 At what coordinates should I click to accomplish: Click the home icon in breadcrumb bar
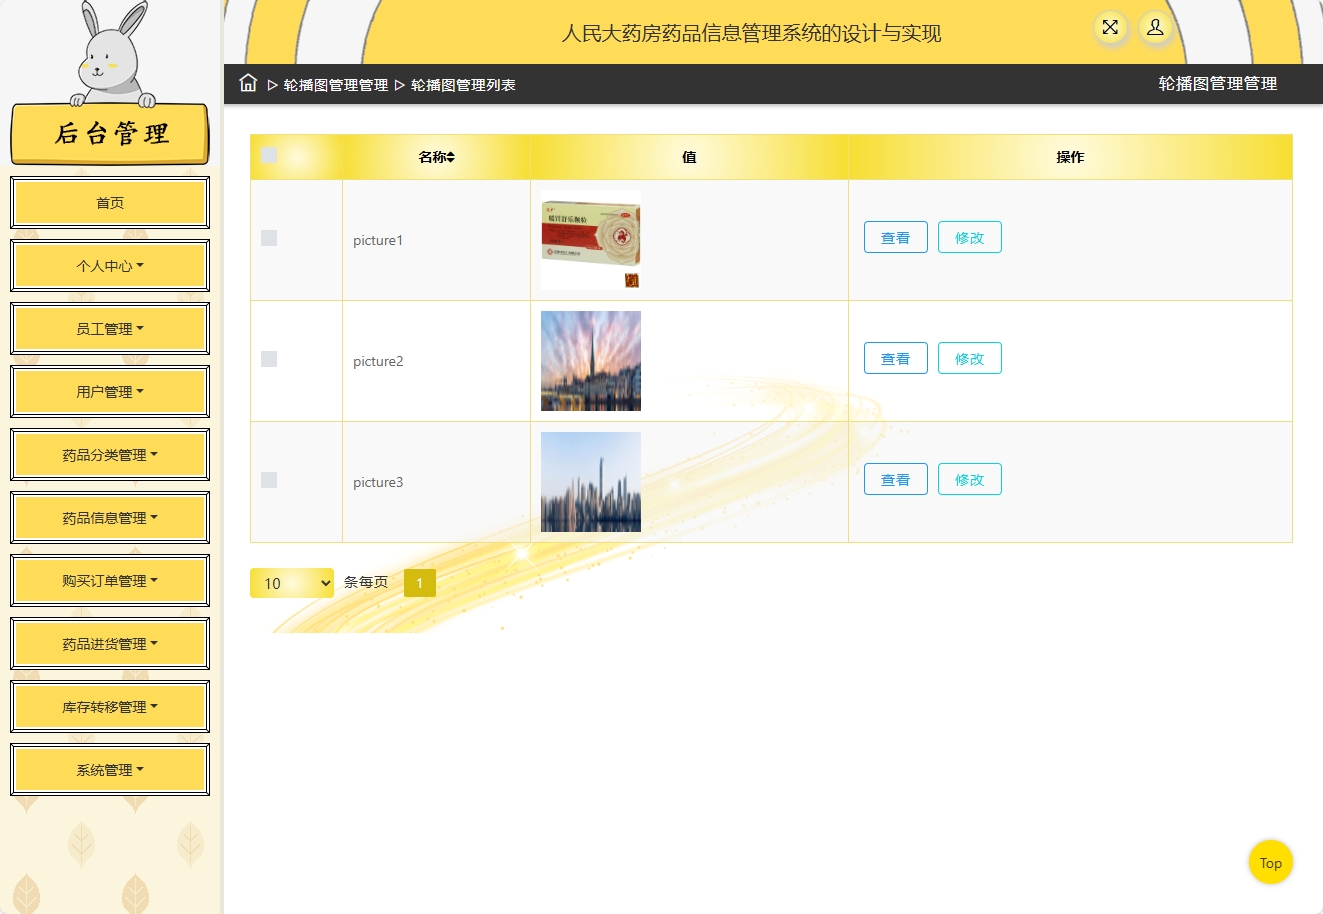(x=248, y=83)
